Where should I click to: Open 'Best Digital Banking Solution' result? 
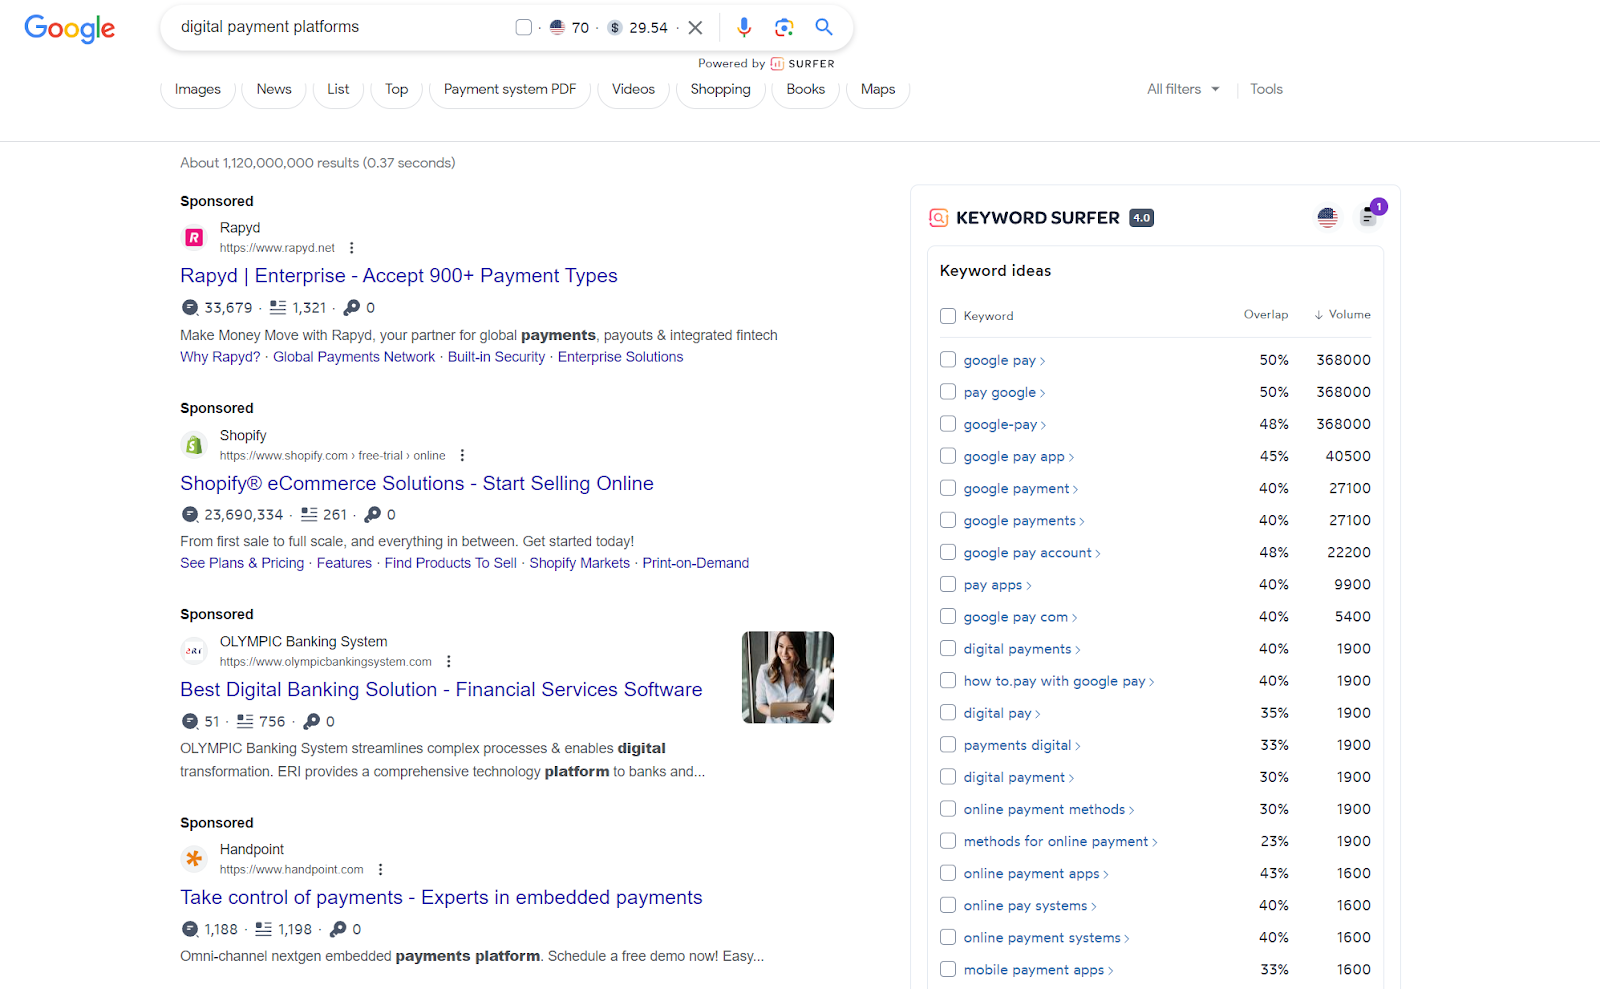click(441, 690)
